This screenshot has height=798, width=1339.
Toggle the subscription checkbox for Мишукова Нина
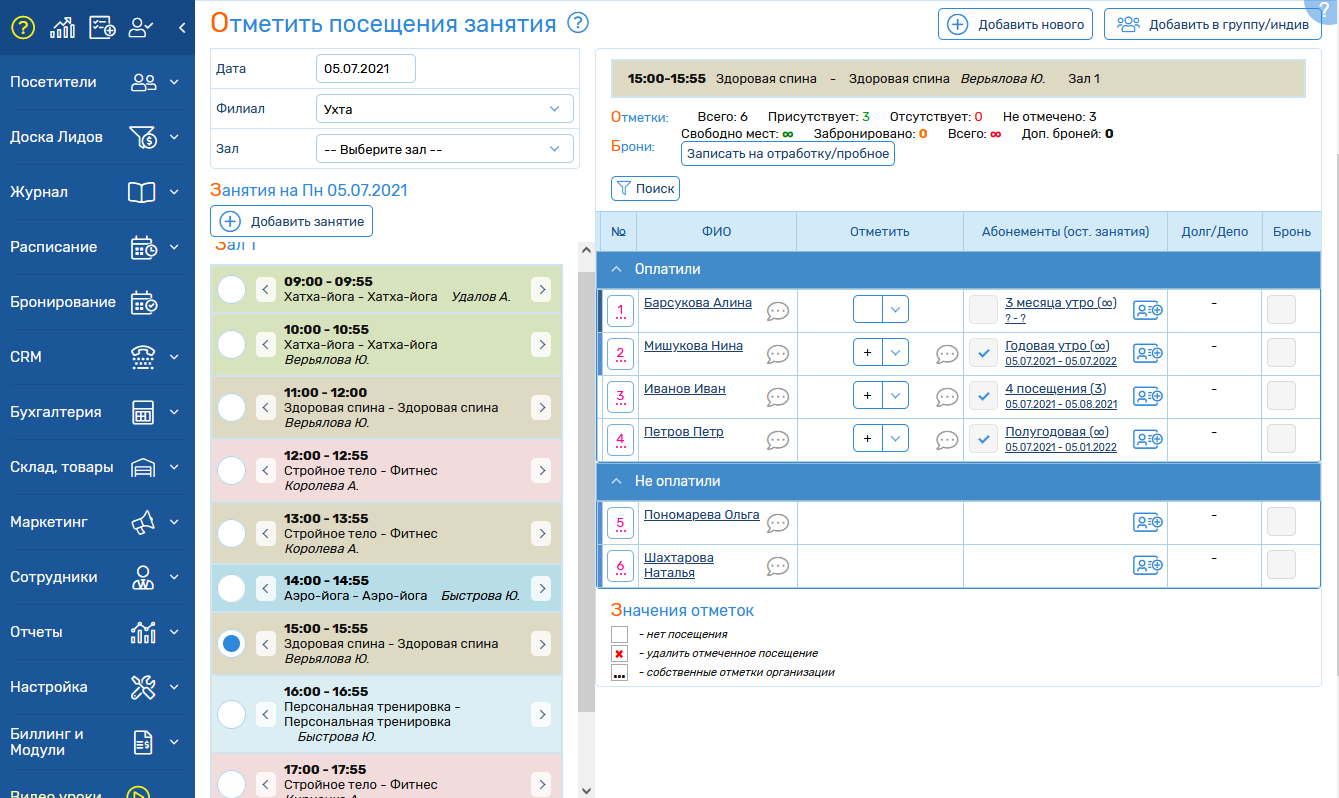click(984, 353)
